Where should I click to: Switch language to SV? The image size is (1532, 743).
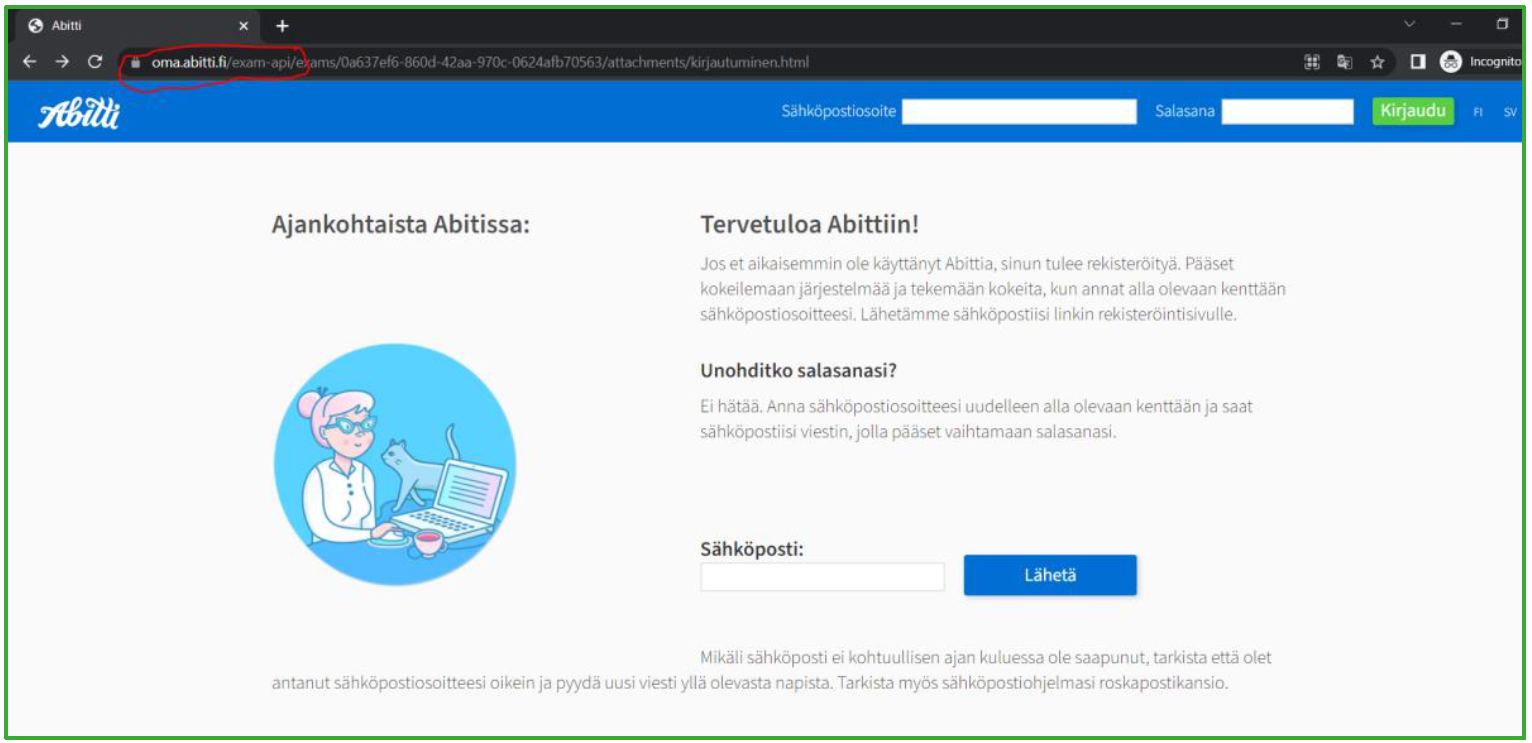click(x=1510, y=112)
